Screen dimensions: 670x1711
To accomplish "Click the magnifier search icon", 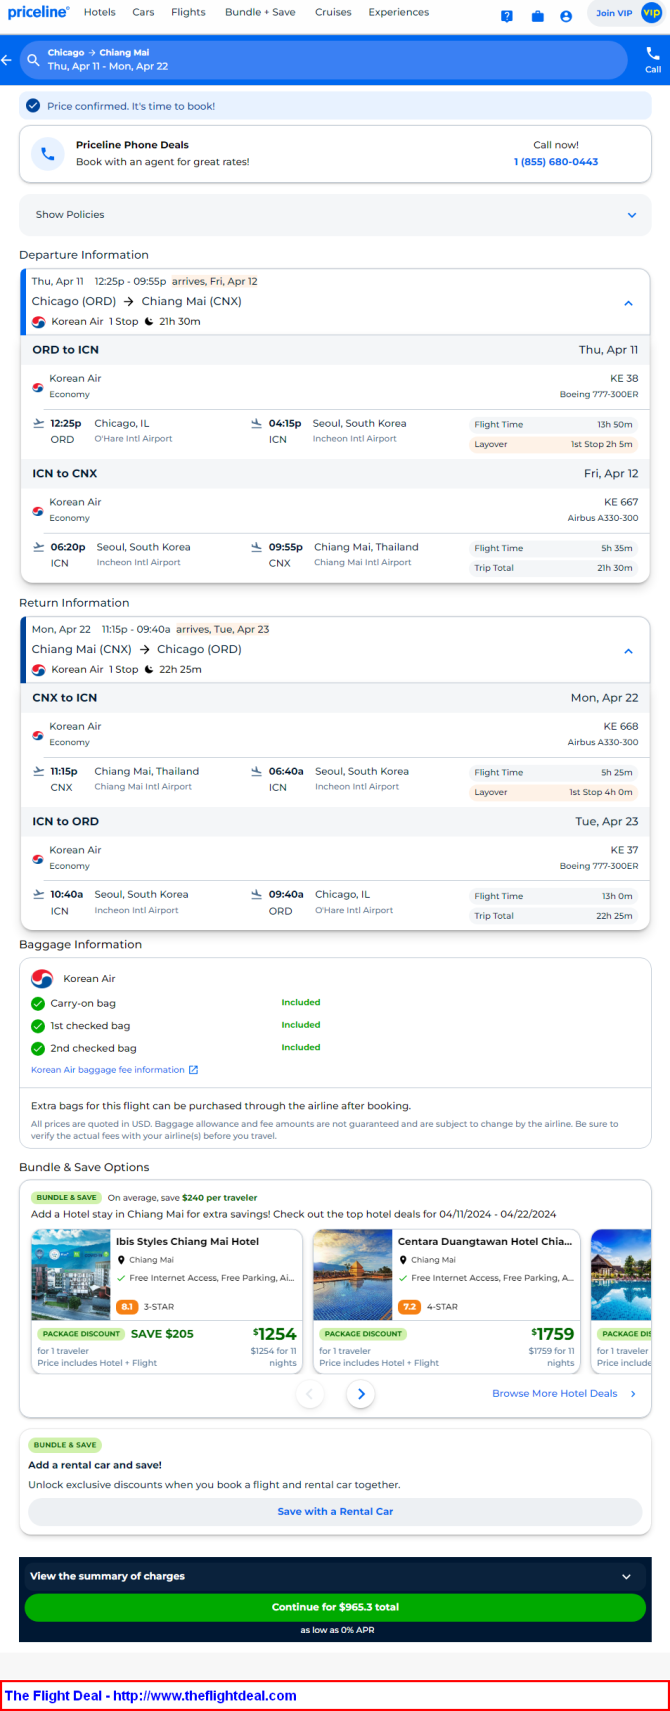I will (x=33, y=60).
